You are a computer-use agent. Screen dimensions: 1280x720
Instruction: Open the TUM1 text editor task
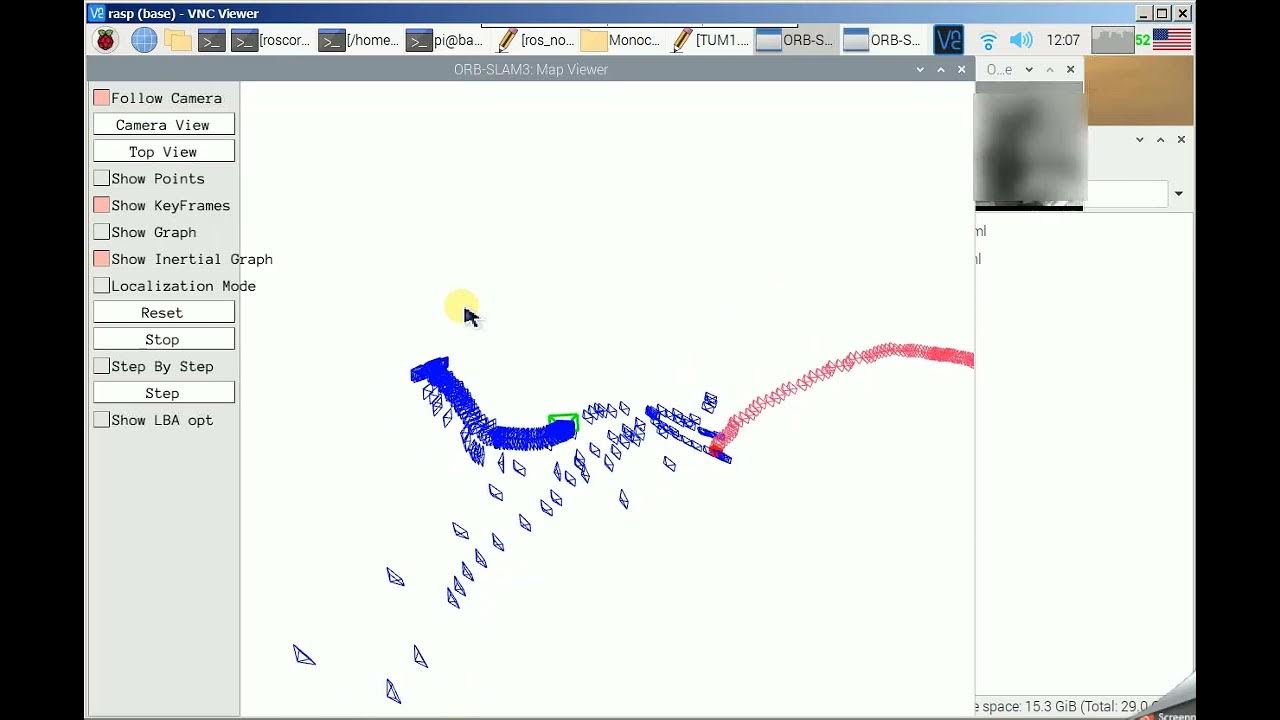pyautogui.click(x=709, y=40)
